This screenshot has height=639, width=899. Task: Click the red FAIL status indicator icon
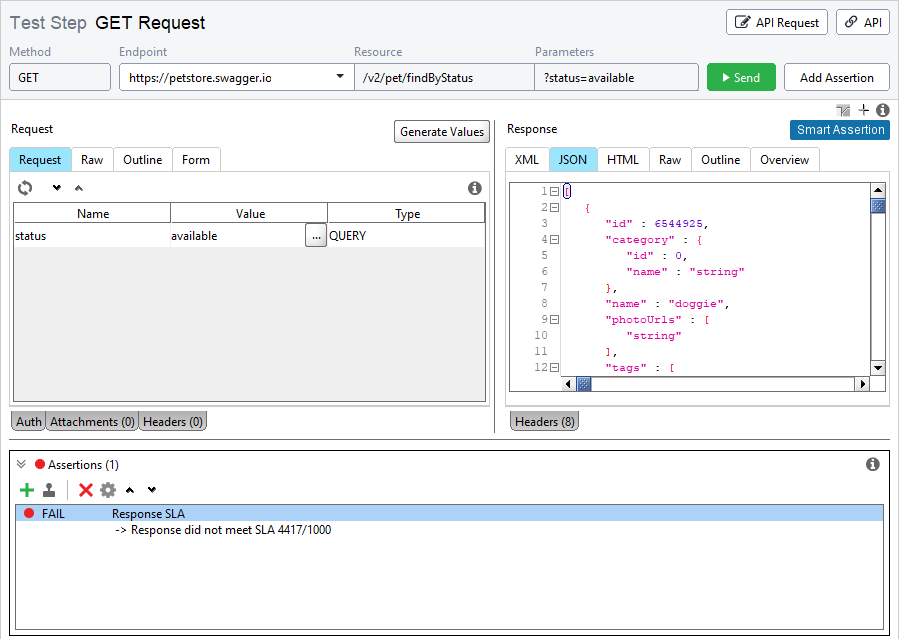coord(29,513)
